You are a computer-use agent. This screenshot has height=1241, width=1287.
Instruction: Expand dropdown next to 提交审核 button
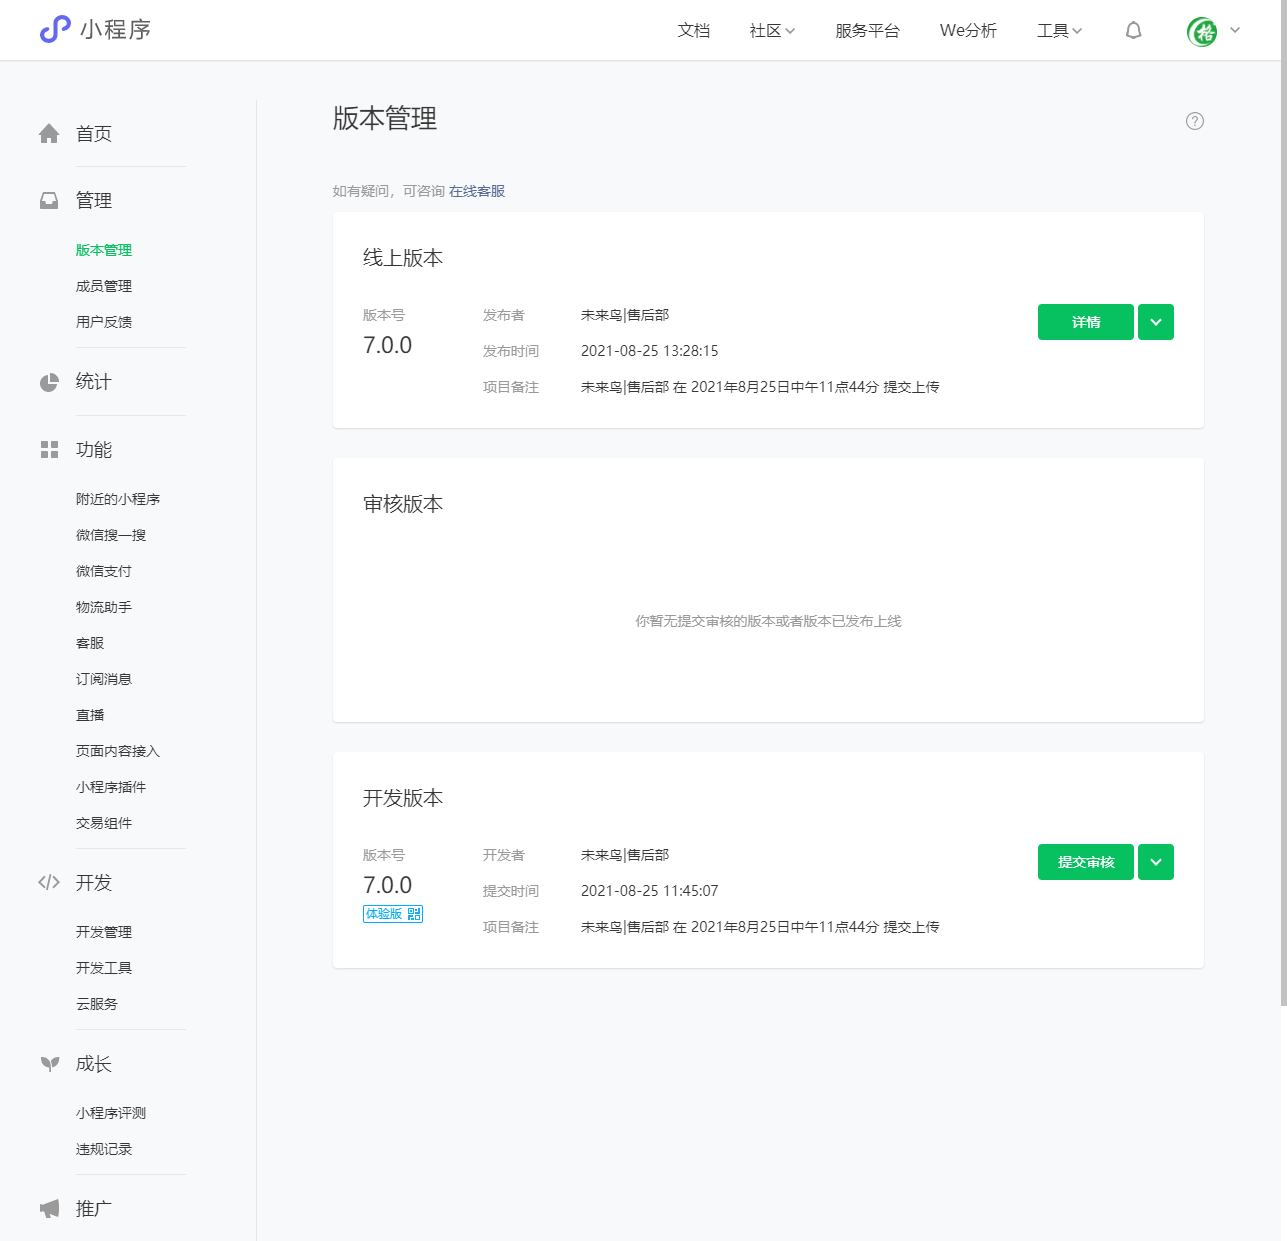(x=1155, y=862)
